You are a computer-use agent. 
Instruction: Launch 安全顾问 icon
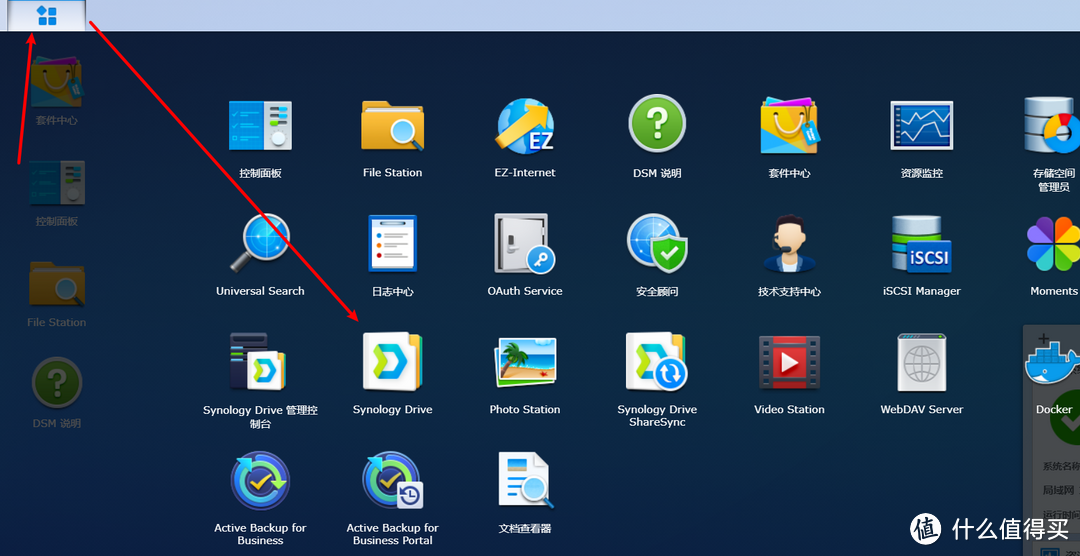click(x=657, y=243)
